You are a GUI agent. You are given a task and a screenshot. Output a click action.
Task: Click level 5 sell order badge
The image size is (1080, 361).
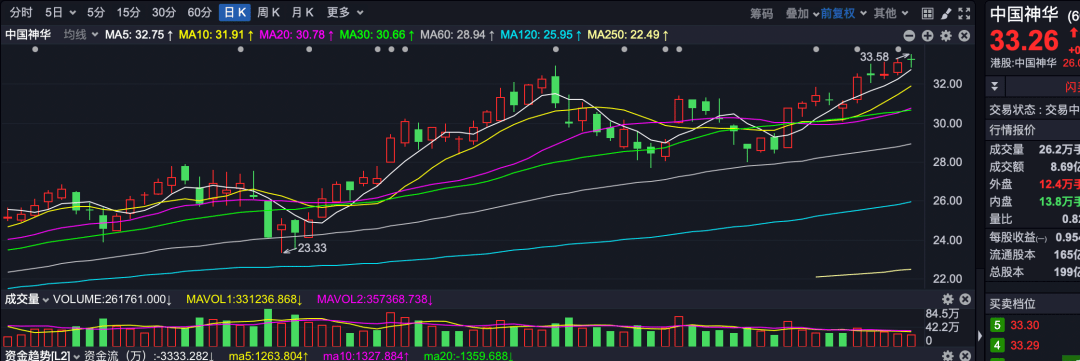[x=996, y=326]
